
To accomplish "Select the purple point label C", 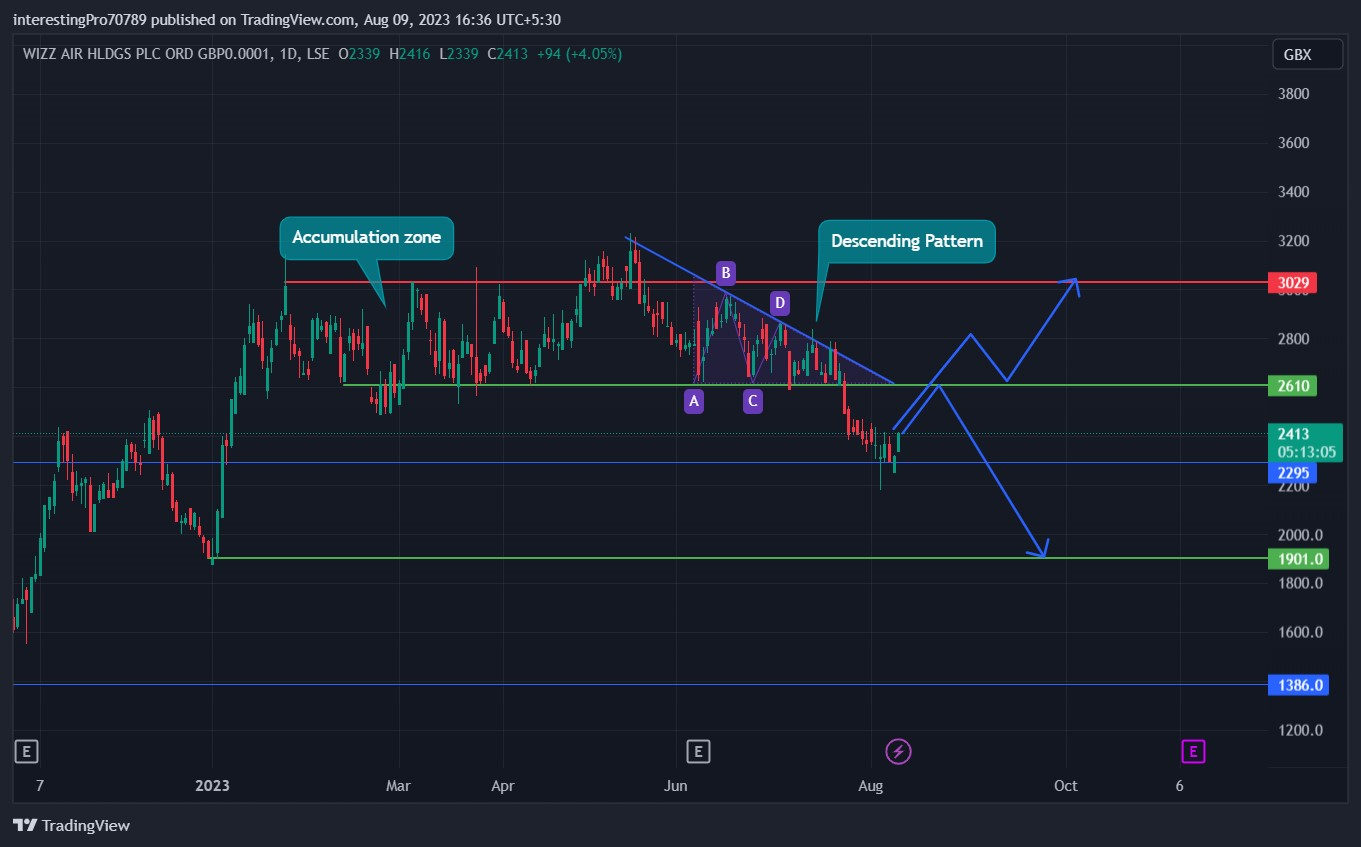I will coord(753,401).
